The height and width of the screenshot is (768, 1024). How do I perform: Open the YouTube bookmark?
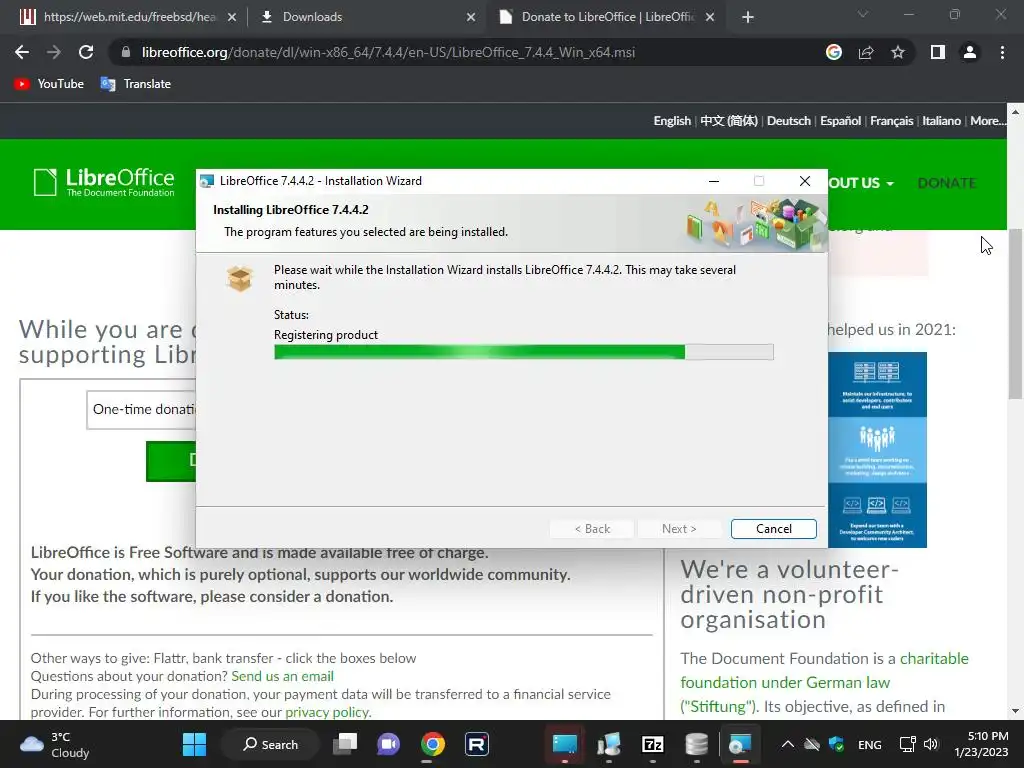49,84
